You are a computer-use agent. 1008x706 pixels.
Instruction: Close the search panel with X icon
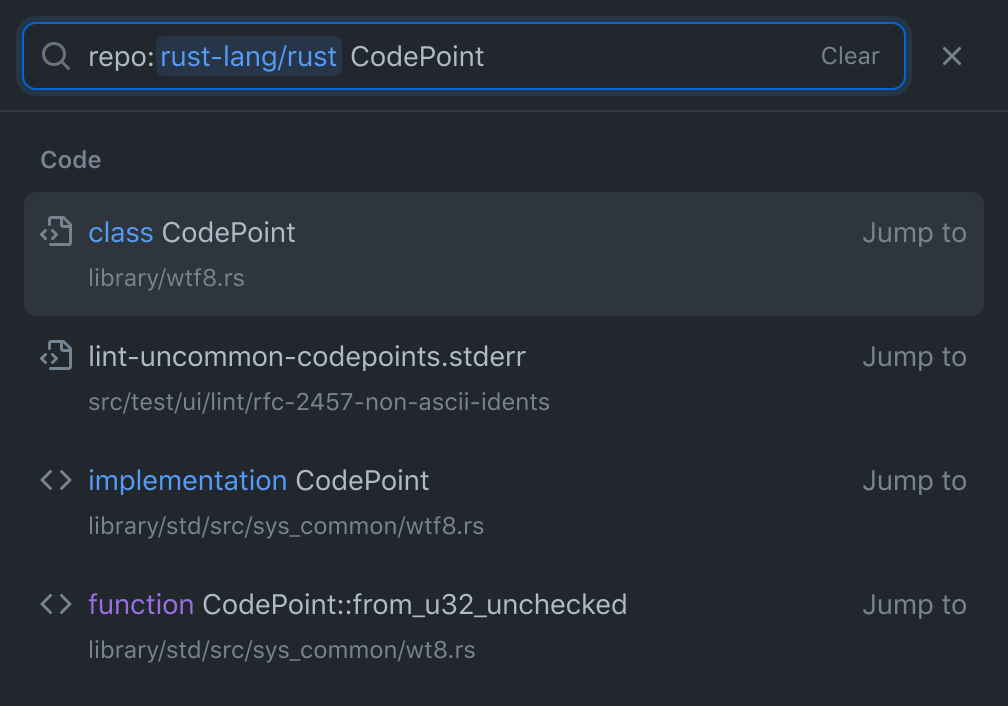[x=951, y=57]
